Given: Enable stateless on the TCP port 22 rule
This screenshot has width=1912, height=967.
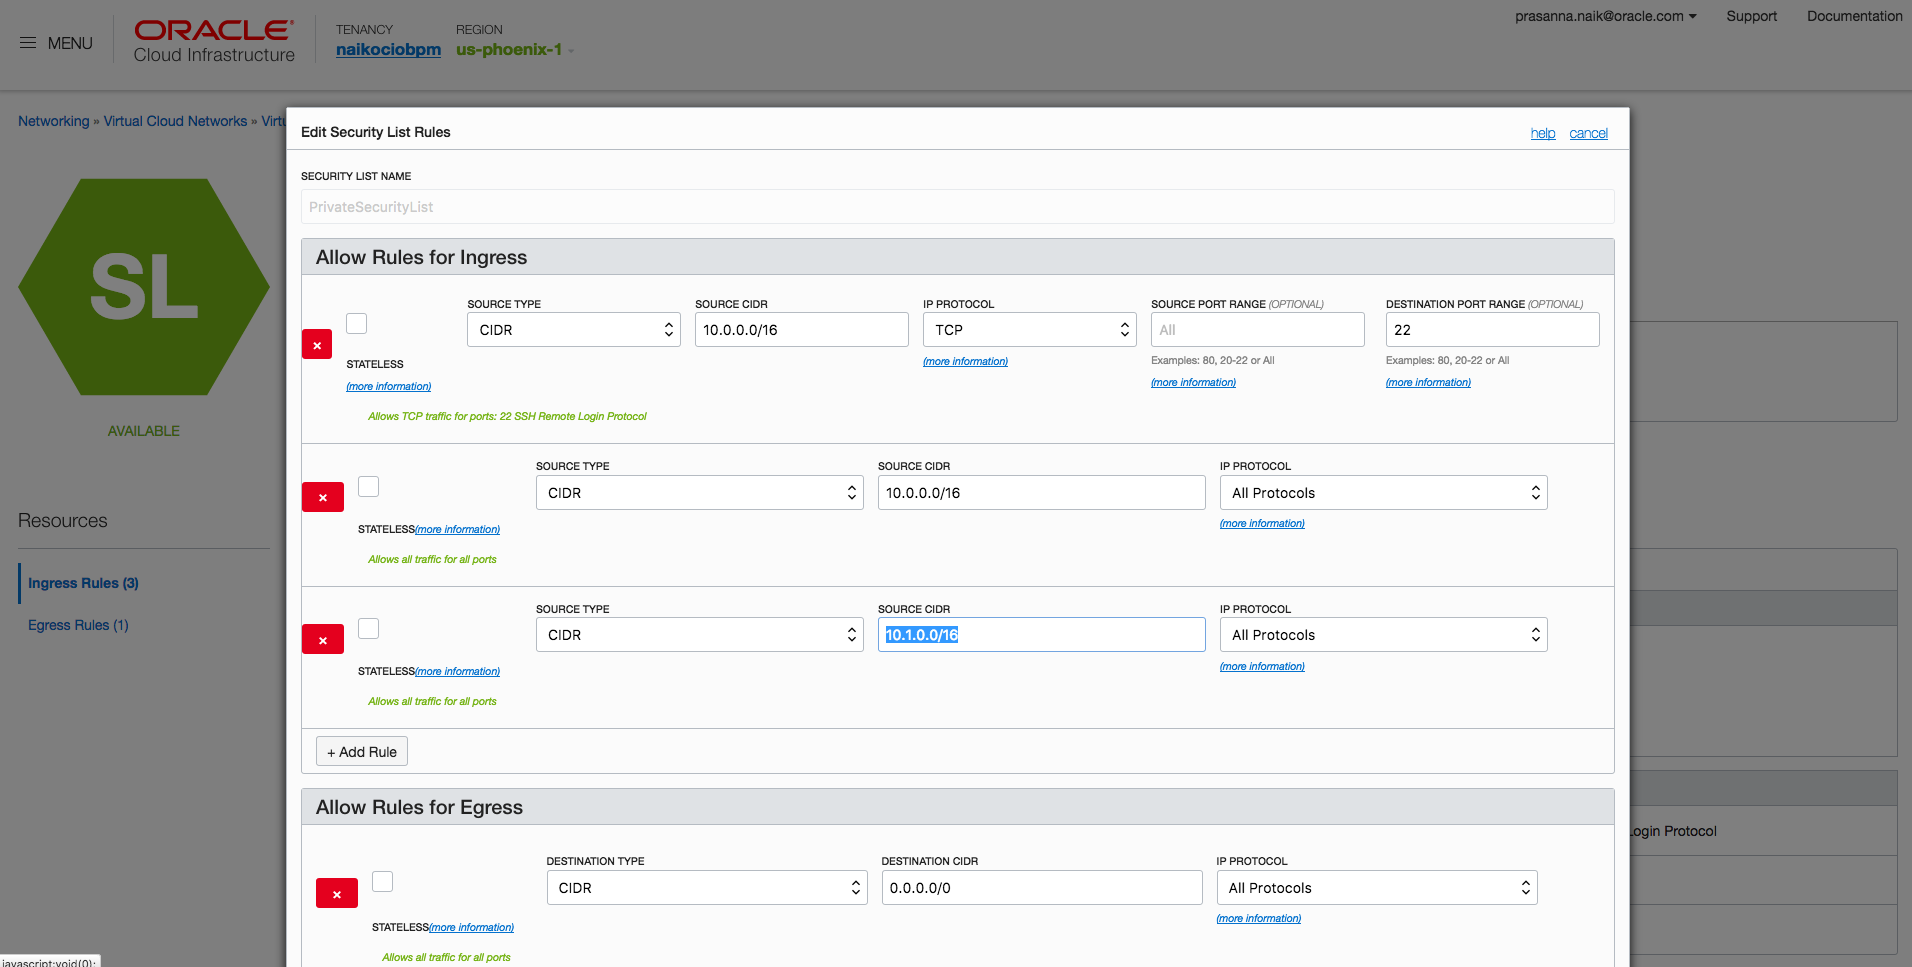Looking at the screenshot, I should click(357, 323).
